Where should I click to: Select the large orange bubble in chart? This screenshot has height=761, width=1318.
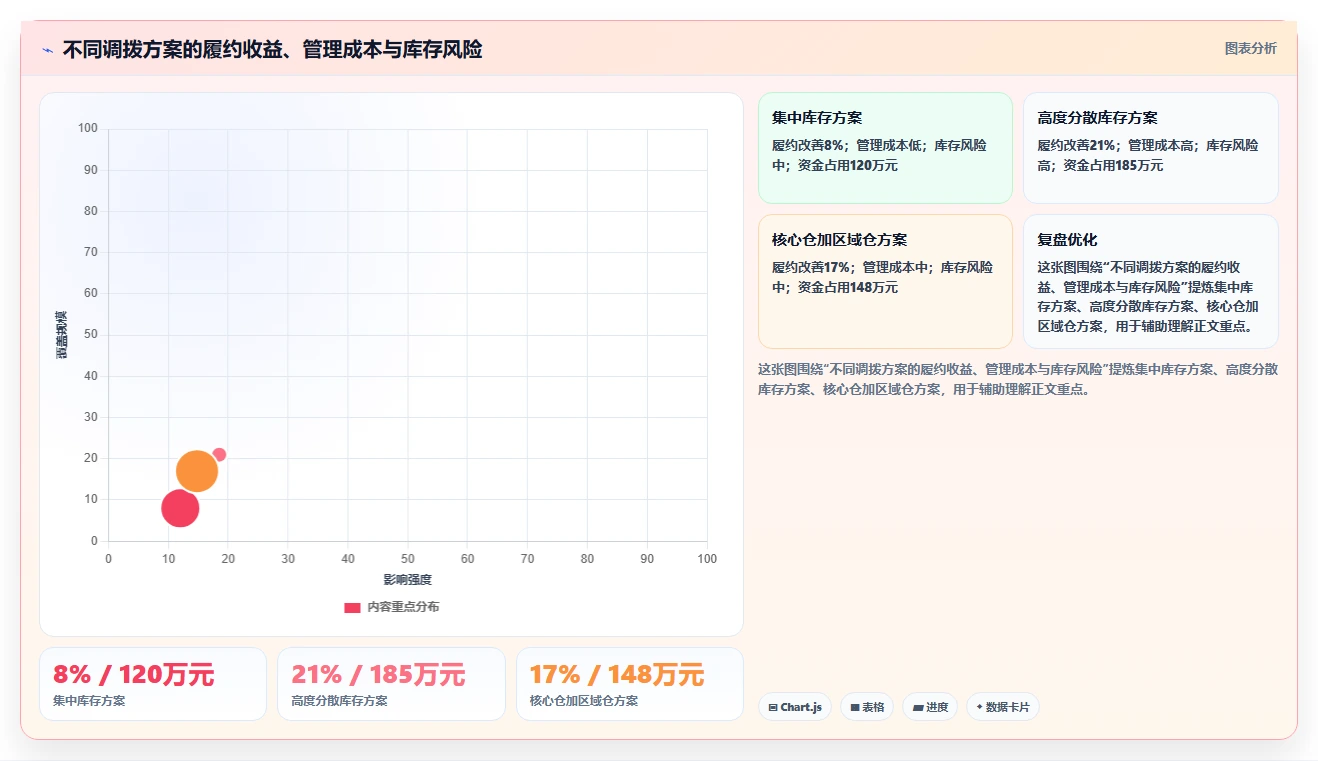click(197, 471)
